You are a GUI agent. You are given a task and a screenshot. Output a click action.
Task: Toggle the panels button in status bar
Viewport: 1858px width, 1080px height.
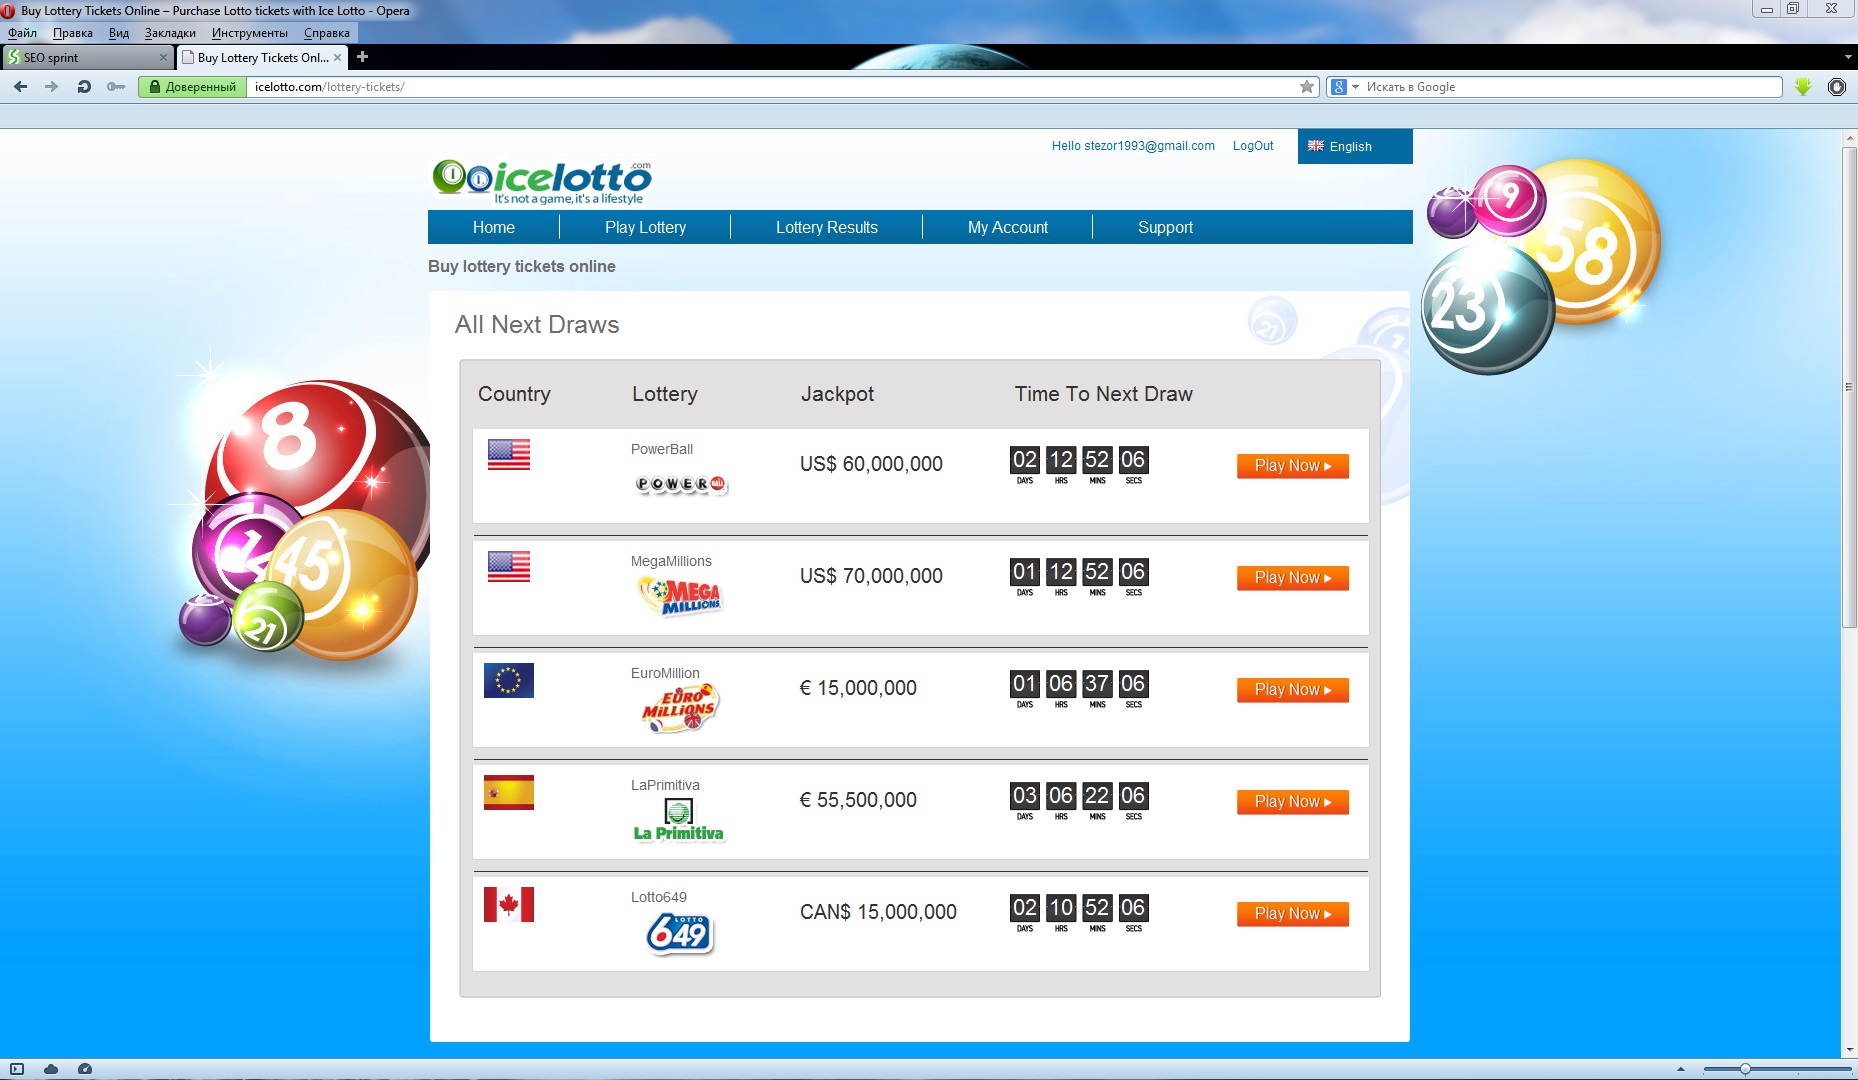point(17,1069)
